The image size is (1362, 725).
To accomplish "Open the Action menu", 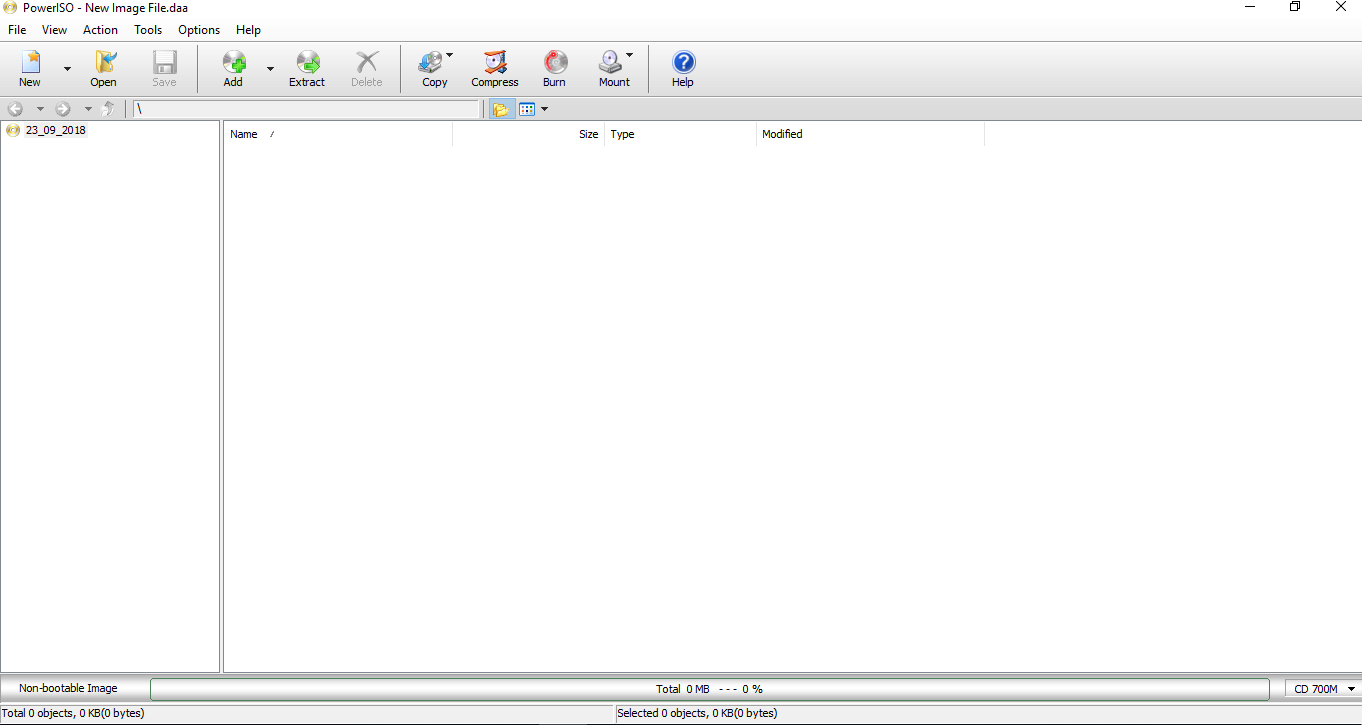I will [x=100, y=30].
